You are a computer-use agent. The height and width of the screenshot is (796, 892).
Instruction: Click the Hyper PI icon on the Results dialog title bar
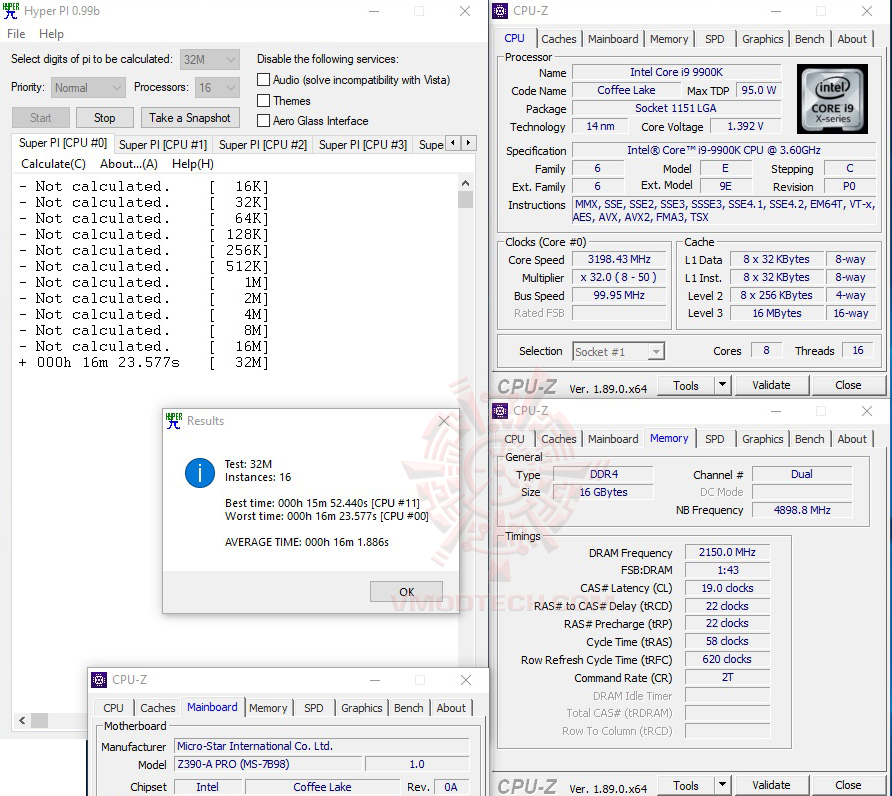pyautogui.click(x=173, y=421)
